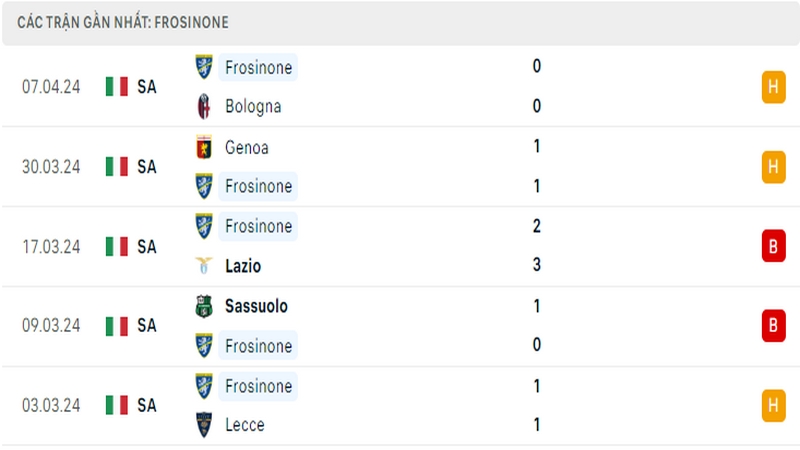Click the orange H badge for Bologna match

[773, 87]
